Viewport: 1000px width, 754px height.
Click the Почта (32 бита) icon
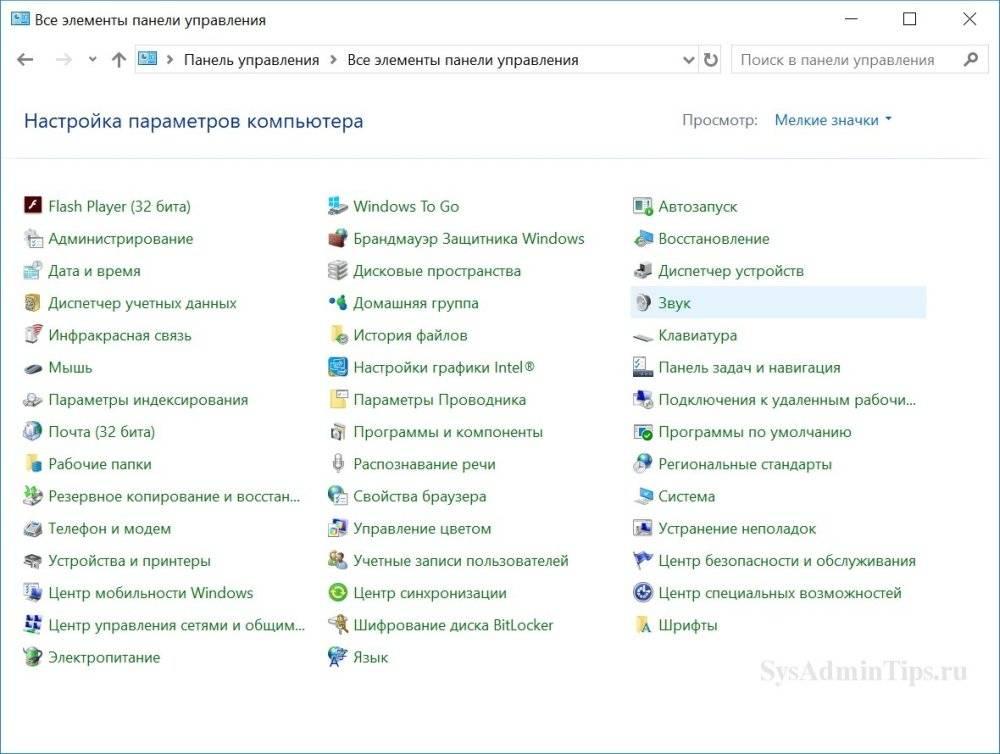pyautogui.click(x=33, y=432)
